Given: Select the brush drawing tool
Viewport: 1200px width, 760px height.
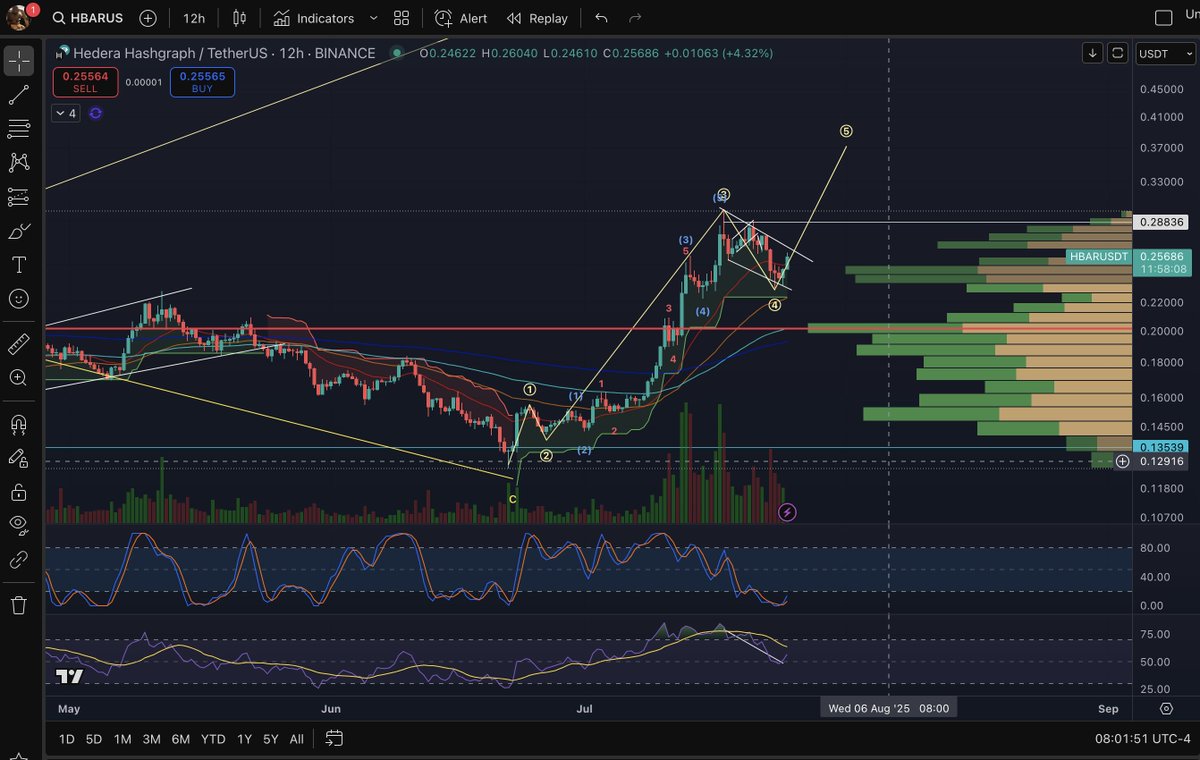Looking at the screenshot, I should point(19,230).
